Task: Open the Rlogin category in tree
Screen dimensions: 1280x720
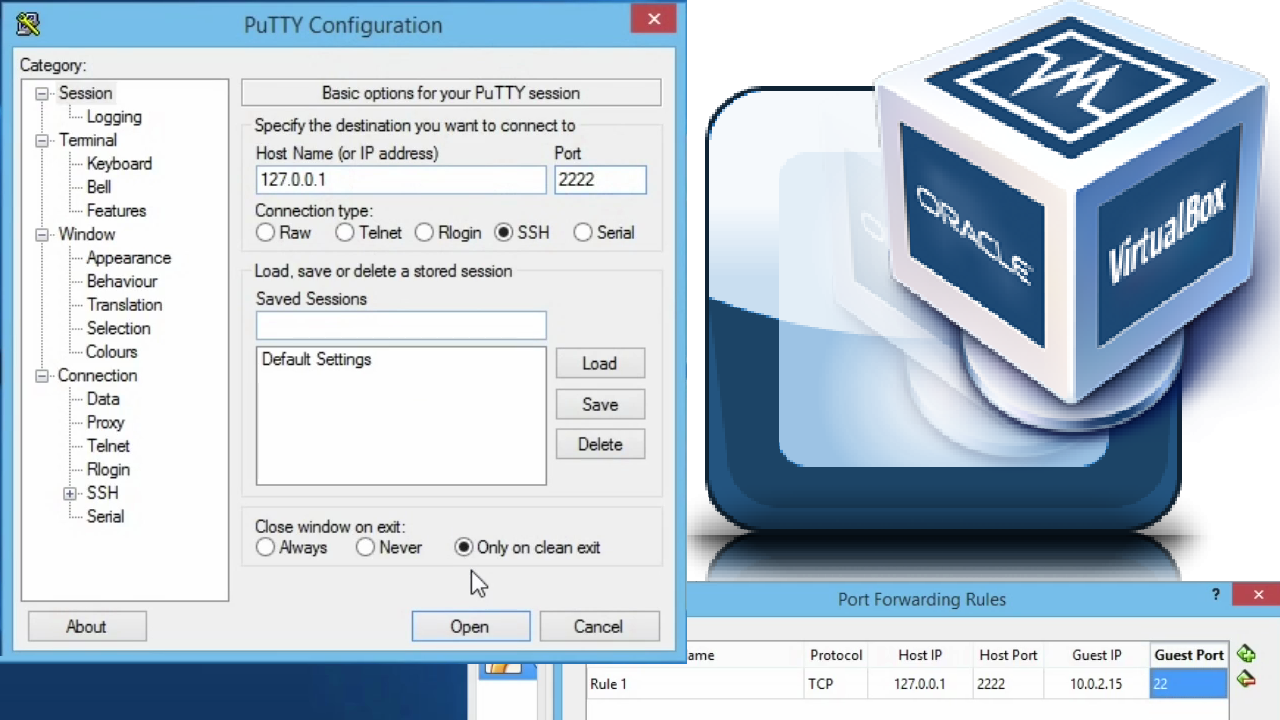Action: click(108, 470)
